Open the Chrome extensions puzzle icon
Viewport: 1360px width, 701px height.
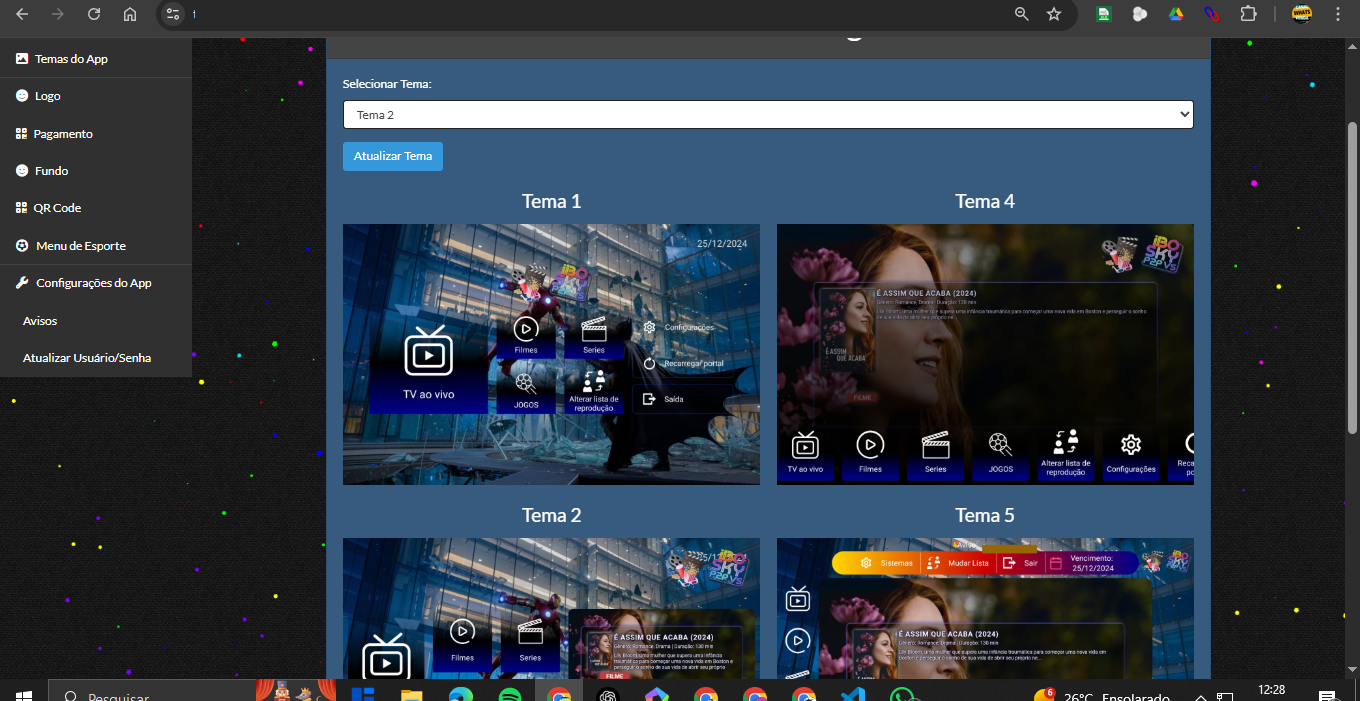(1248, 14)
